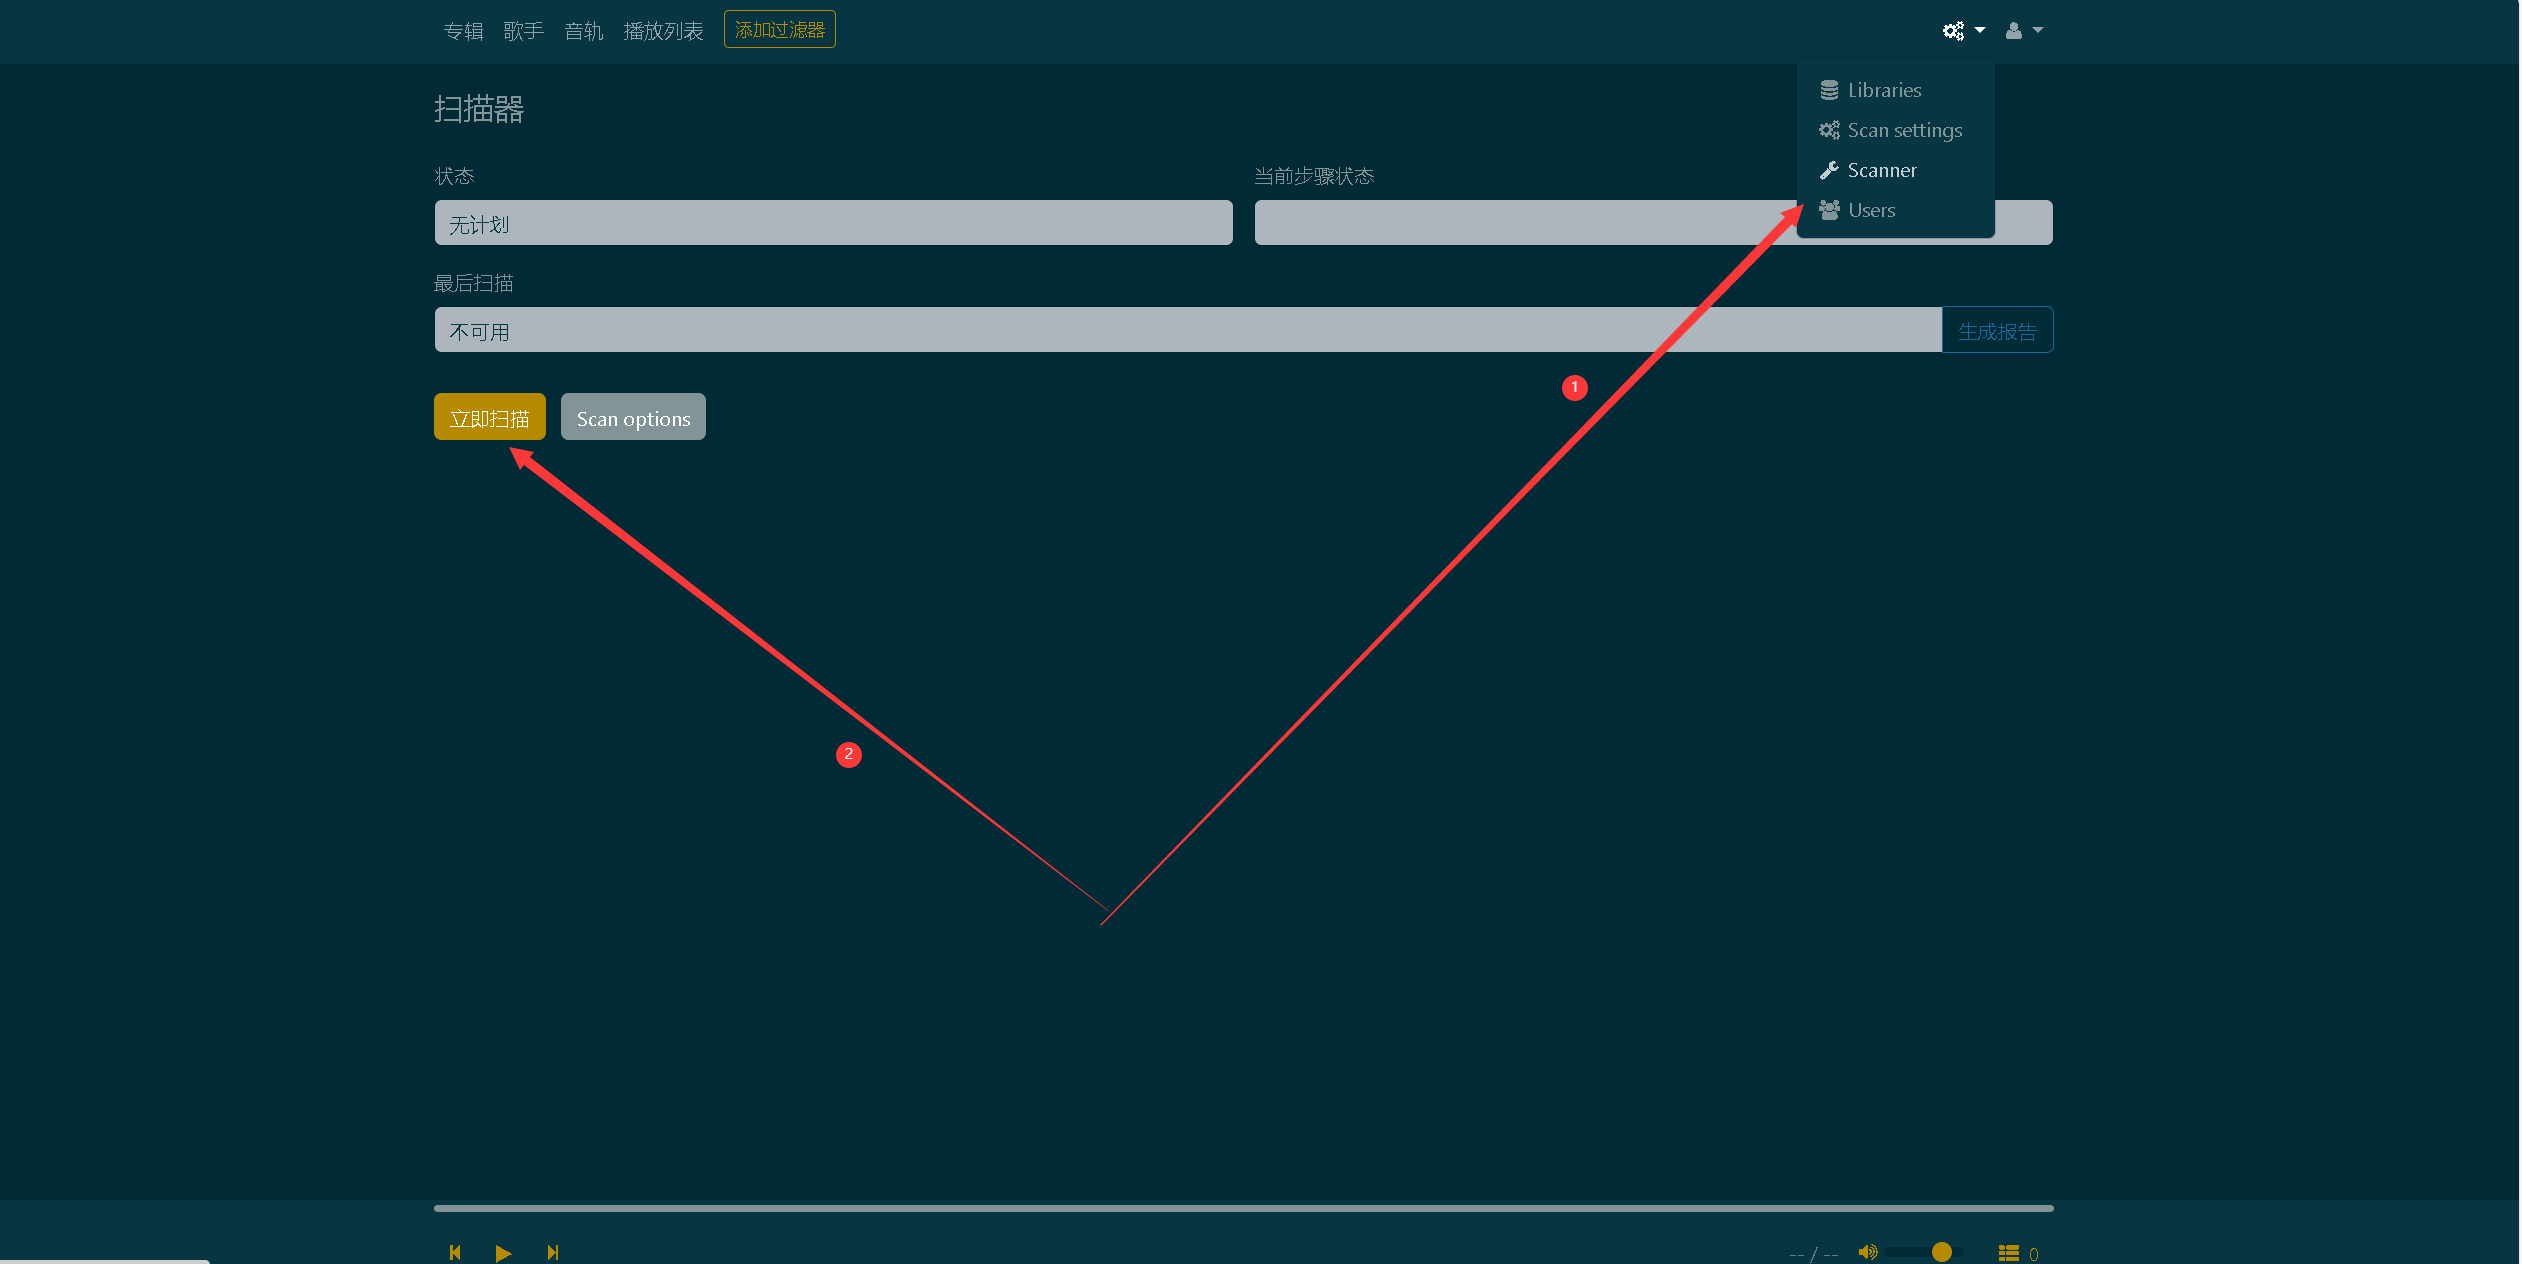The width and height of the screenshot is (2522, 1264).
Task: Adjust the volume slider knob
Action: [1941, 1252]
